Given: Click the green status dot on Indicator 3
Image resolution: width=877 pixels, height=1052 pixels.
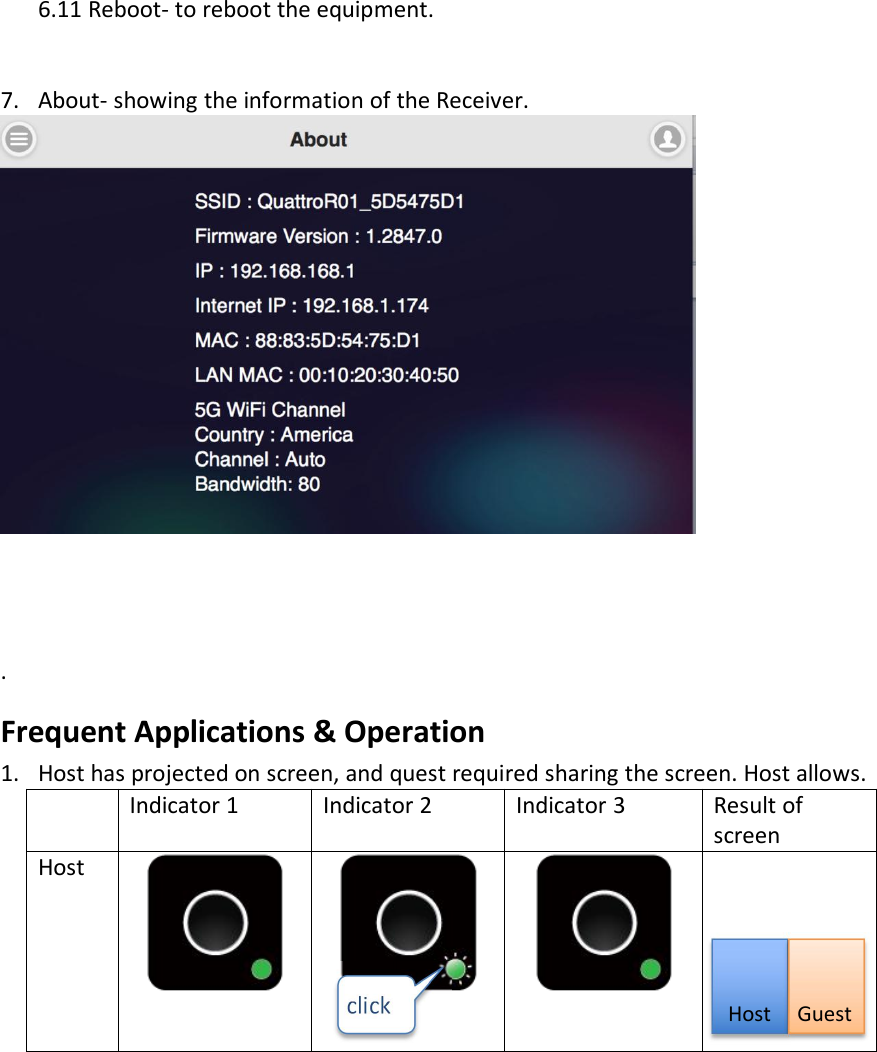Looking at the screenshot, I should coord(649,966).
